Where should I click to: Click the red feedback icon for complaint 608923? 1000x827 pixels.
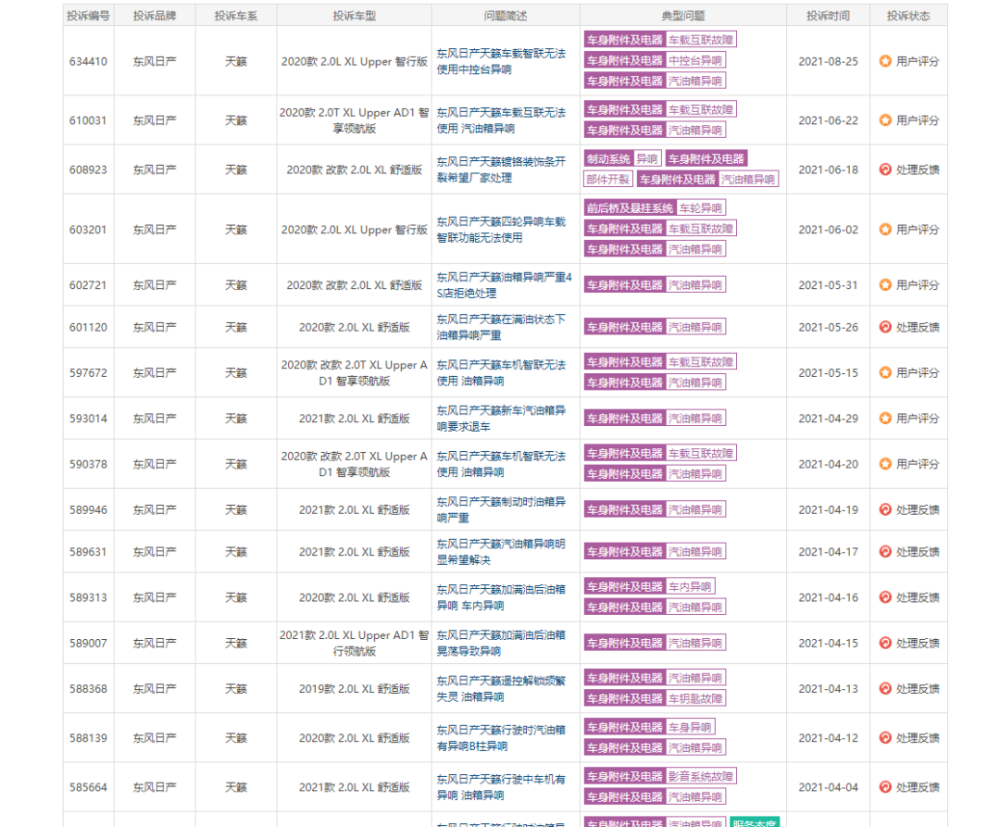pos(885,170)
